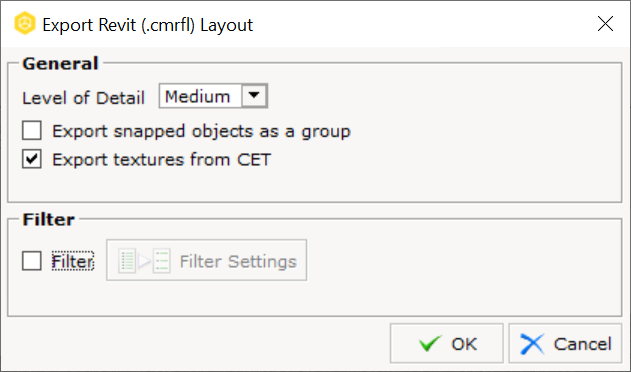Viewport: 631px width, 372px height.
Task: Click the green checkmark icon on OK
Action: [x=430, y=344]
